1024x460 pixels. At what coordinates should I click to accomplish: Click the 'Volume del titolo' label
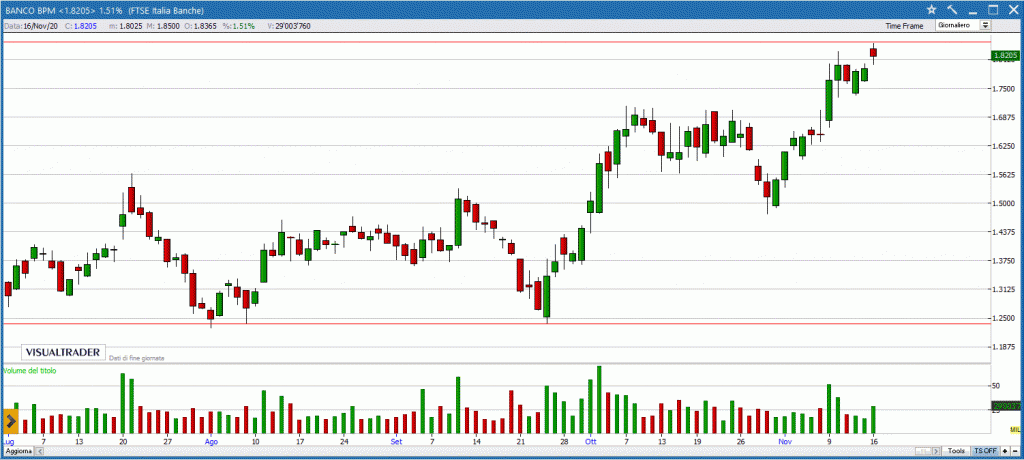(30, 370)
